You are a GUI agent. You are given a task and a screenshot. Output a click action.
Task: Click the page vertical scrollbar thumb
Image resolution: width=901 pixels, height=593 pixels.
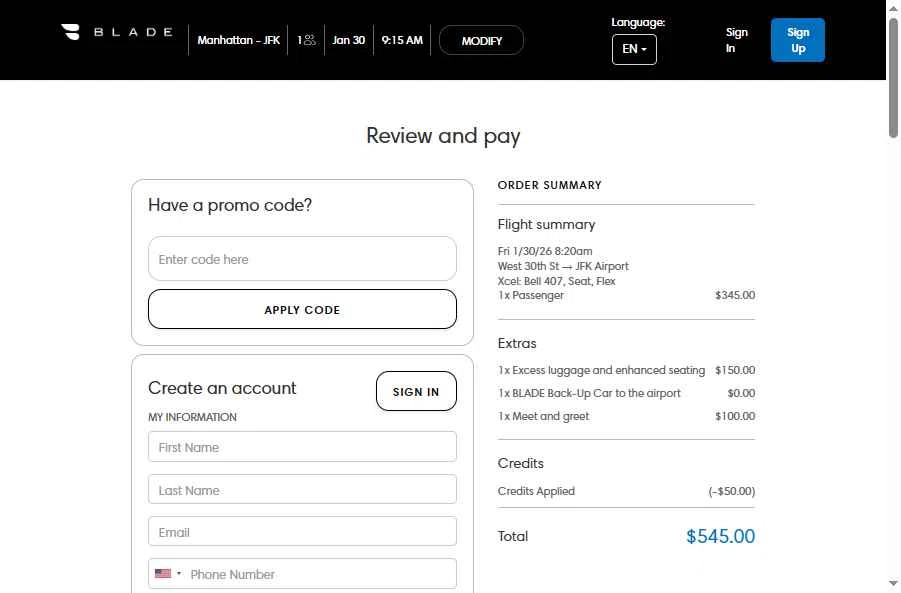coord(893,78)
